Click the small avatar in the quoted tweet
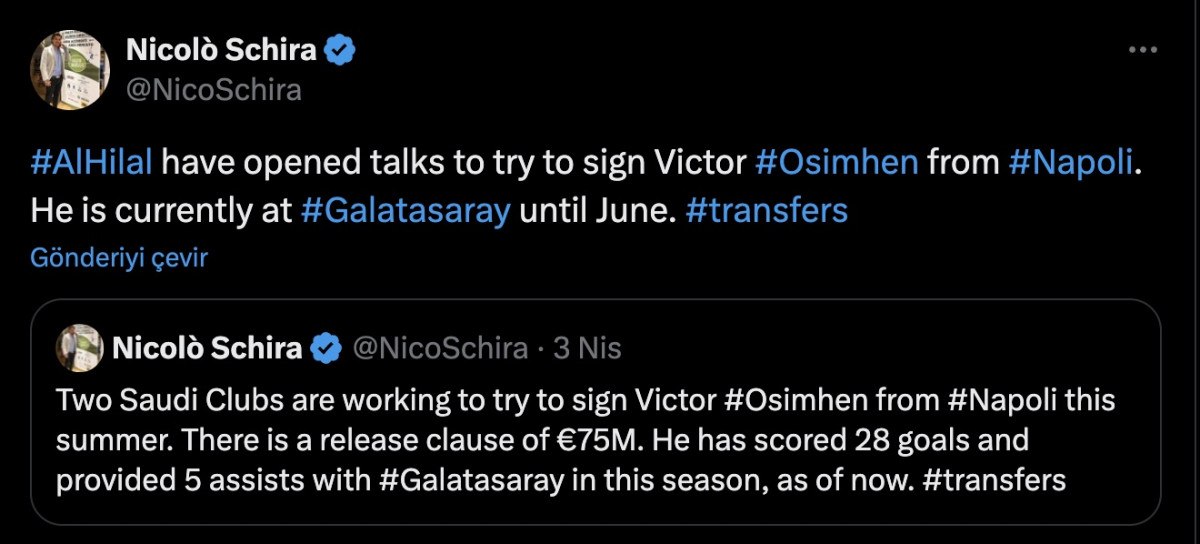 click(79, 348)
